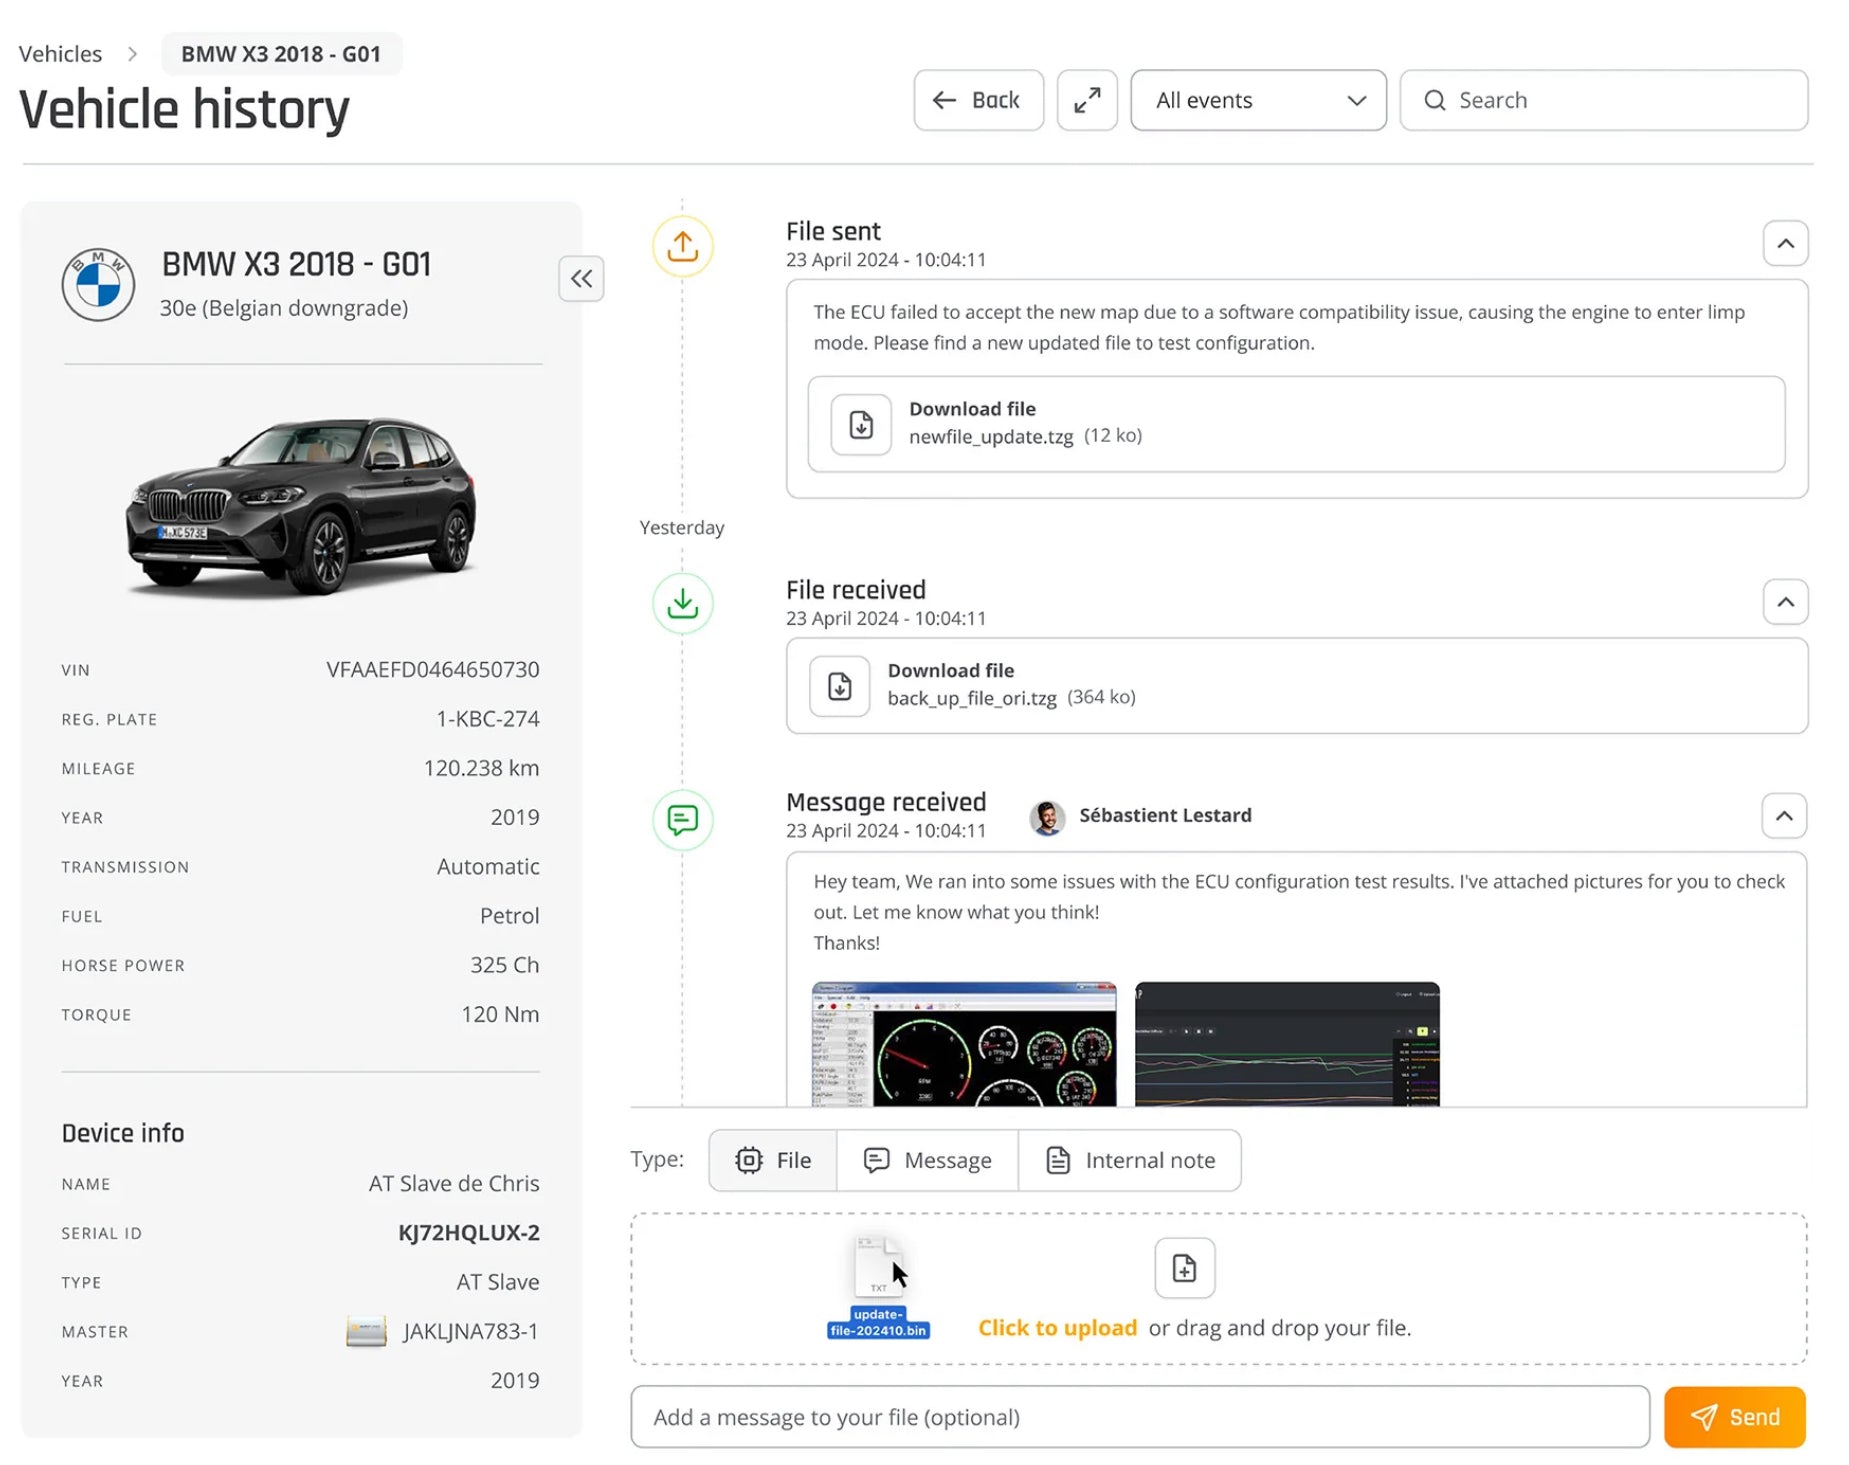Click fuel value Petrol
1849x1465 pixels.
point(509,915)
